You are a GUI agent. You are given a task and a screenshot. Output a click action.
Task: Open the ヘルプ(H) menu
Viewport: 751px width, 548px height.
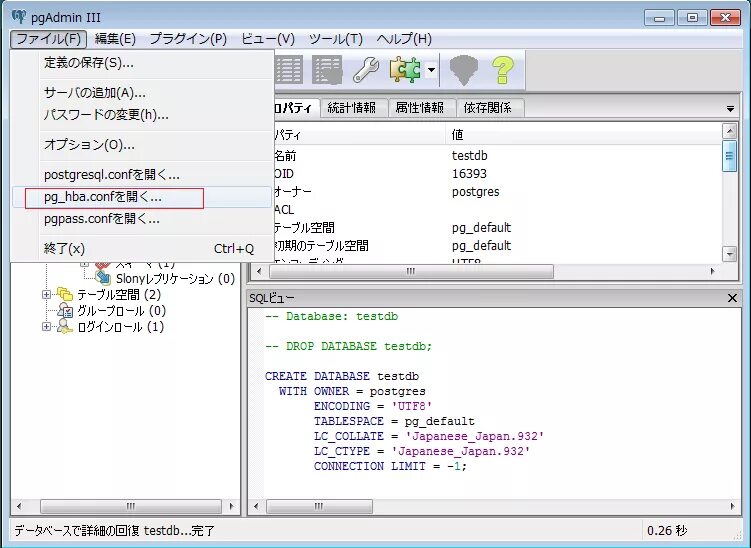404,39
